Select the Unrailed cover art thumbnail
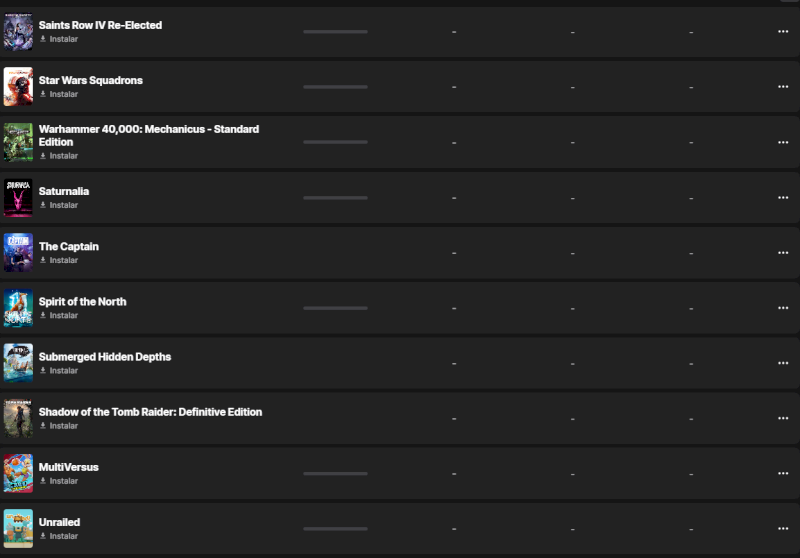The width and height of the screenshot is (800, 558). pos(18,529)
